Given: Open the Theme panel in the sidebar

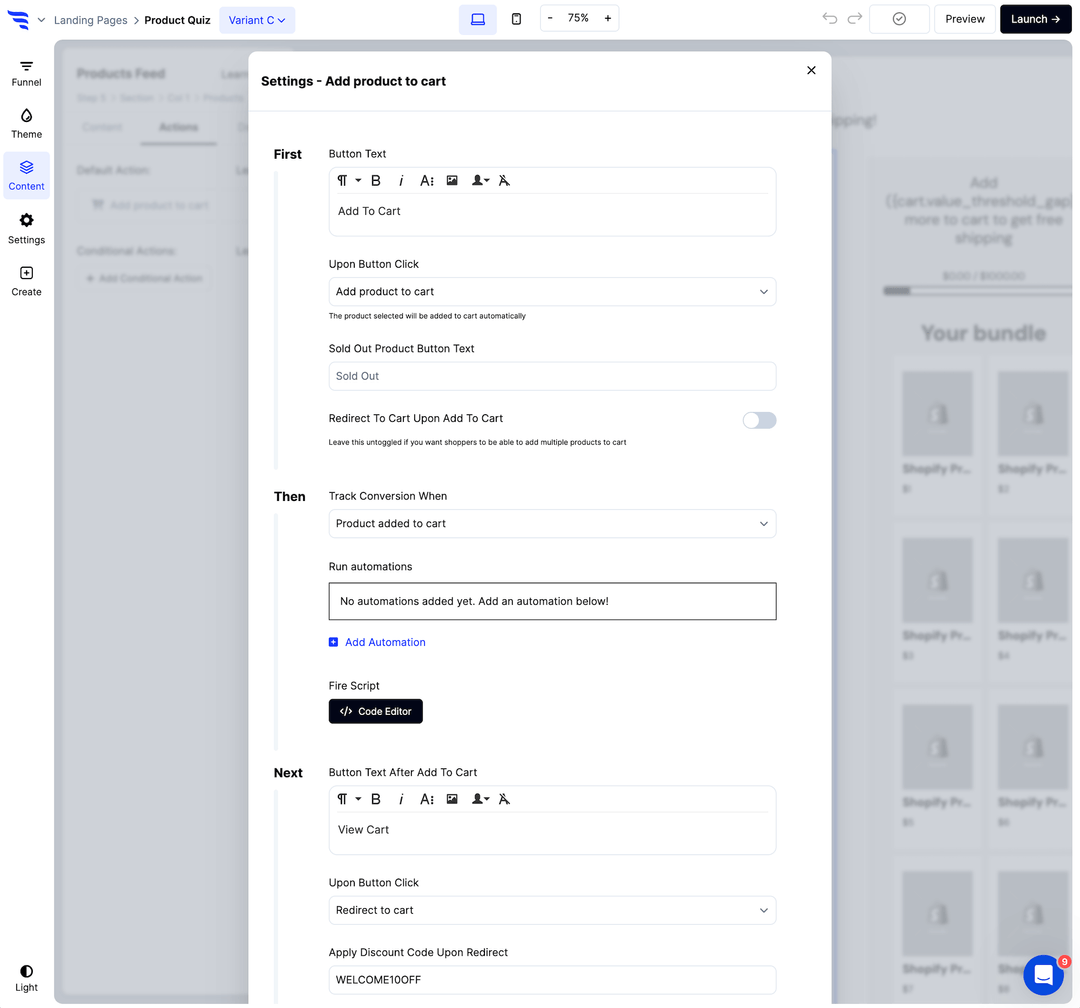Looking at the screenshot, I should [26, 121].
